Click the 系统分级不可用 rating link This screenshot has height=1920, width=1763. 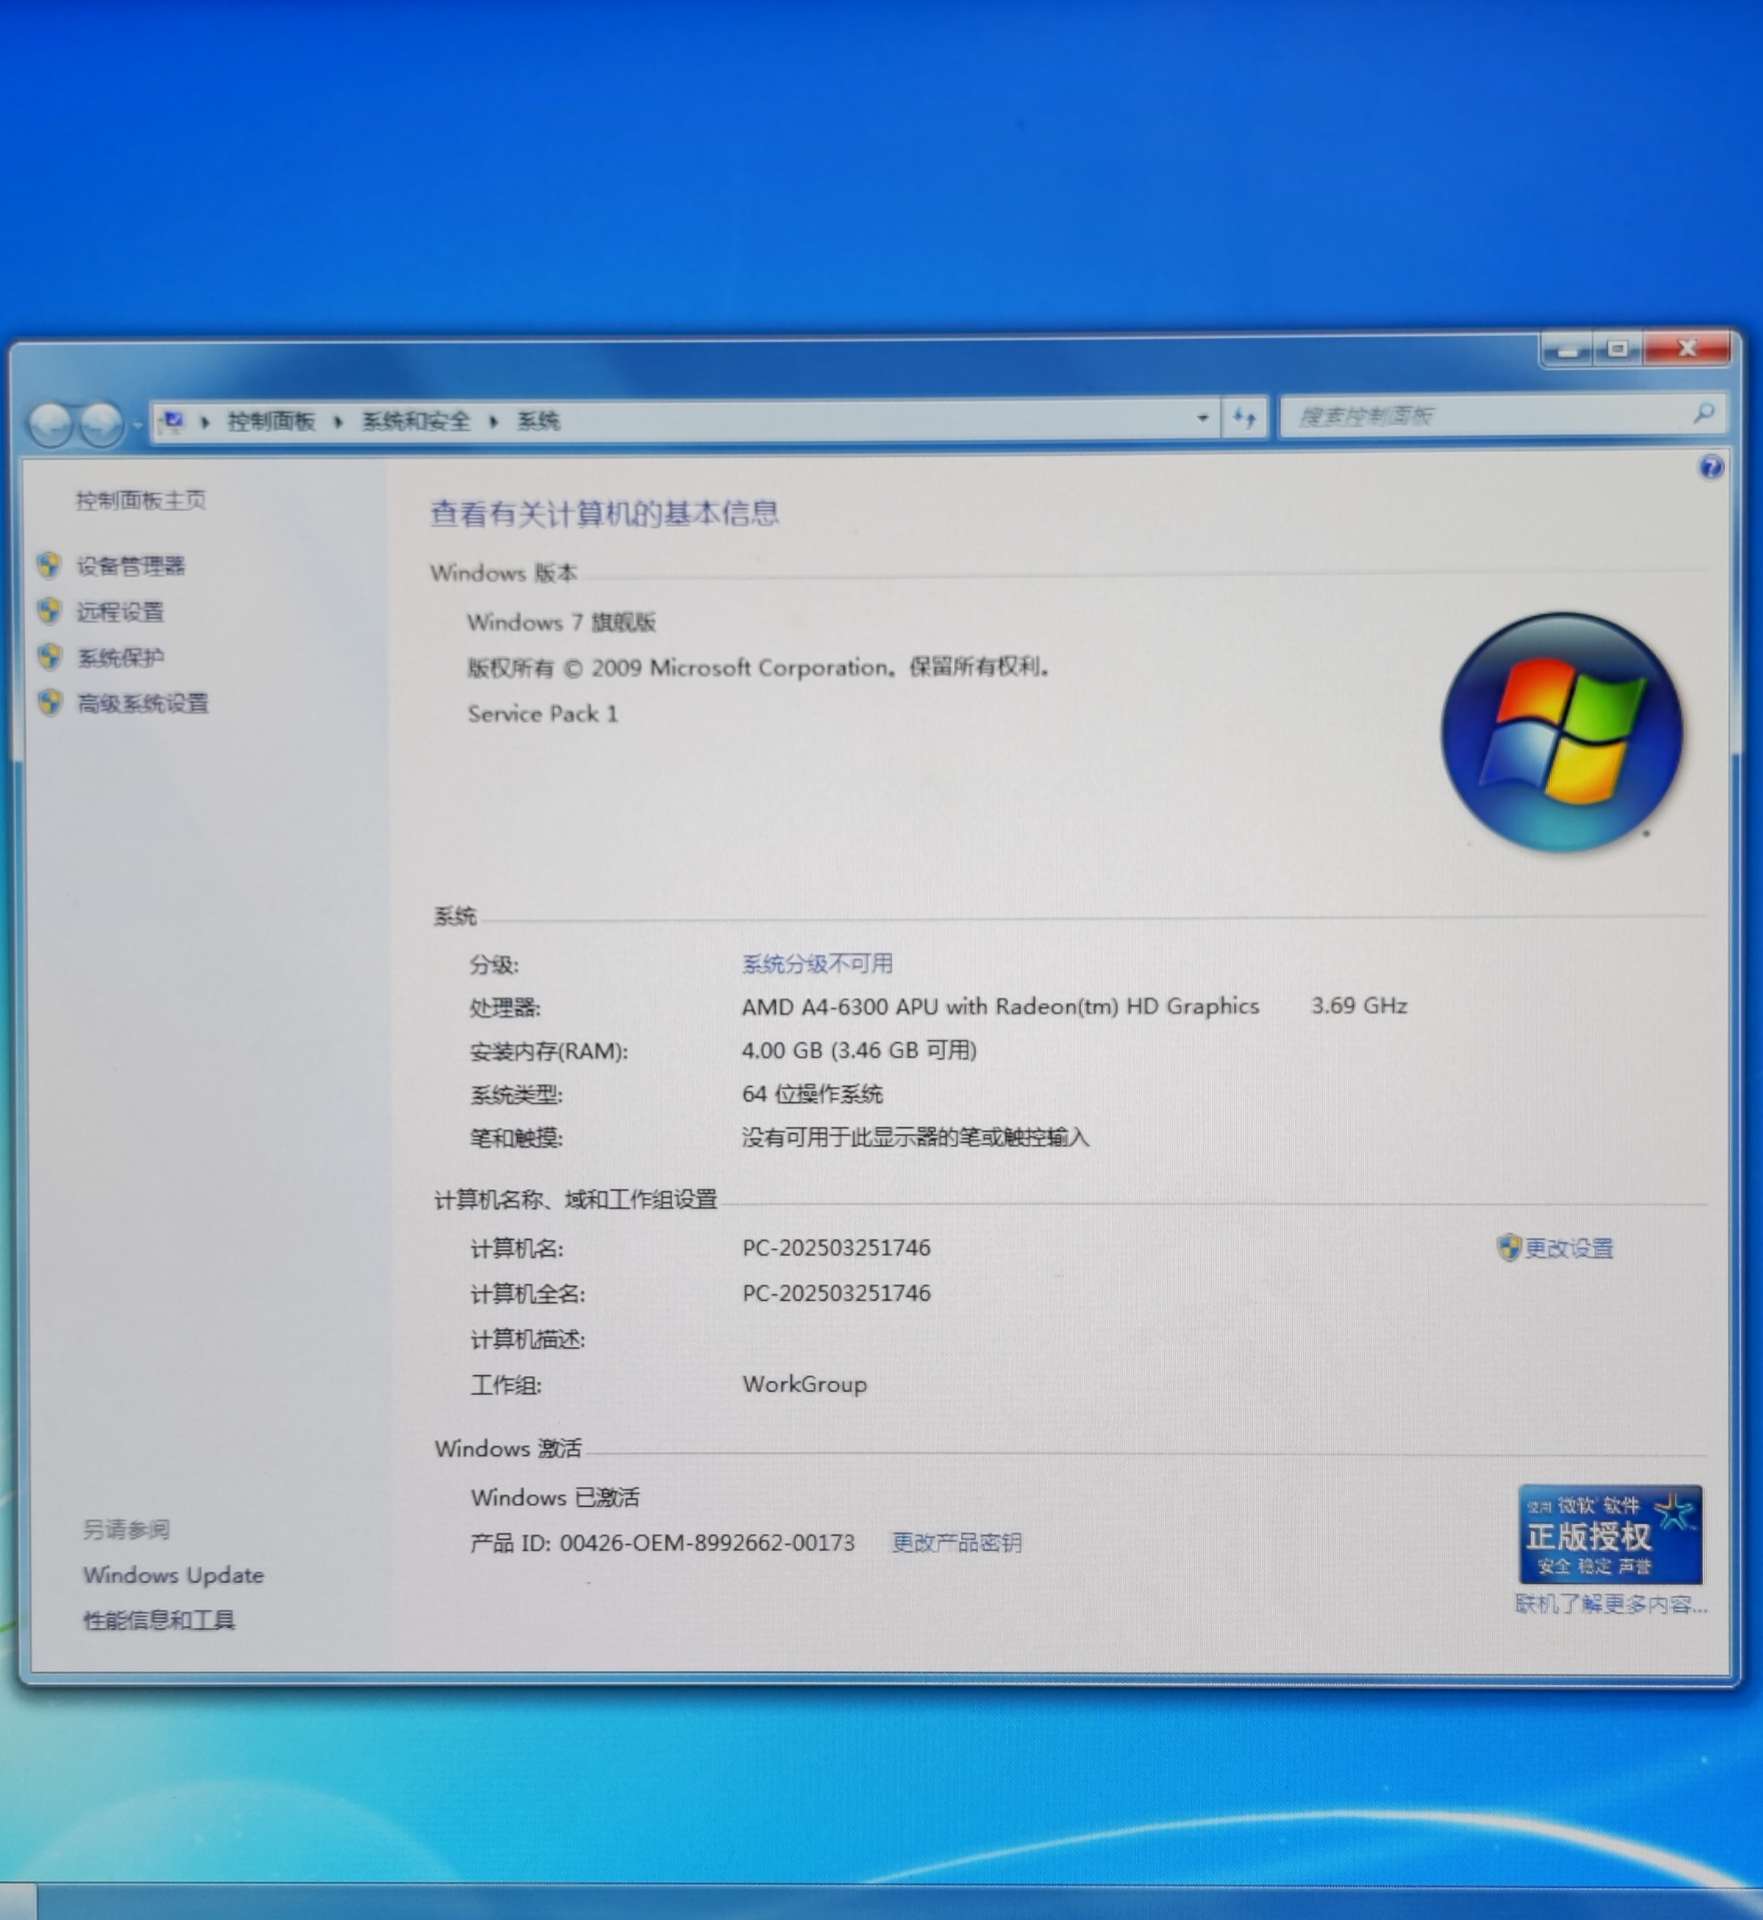817,963
